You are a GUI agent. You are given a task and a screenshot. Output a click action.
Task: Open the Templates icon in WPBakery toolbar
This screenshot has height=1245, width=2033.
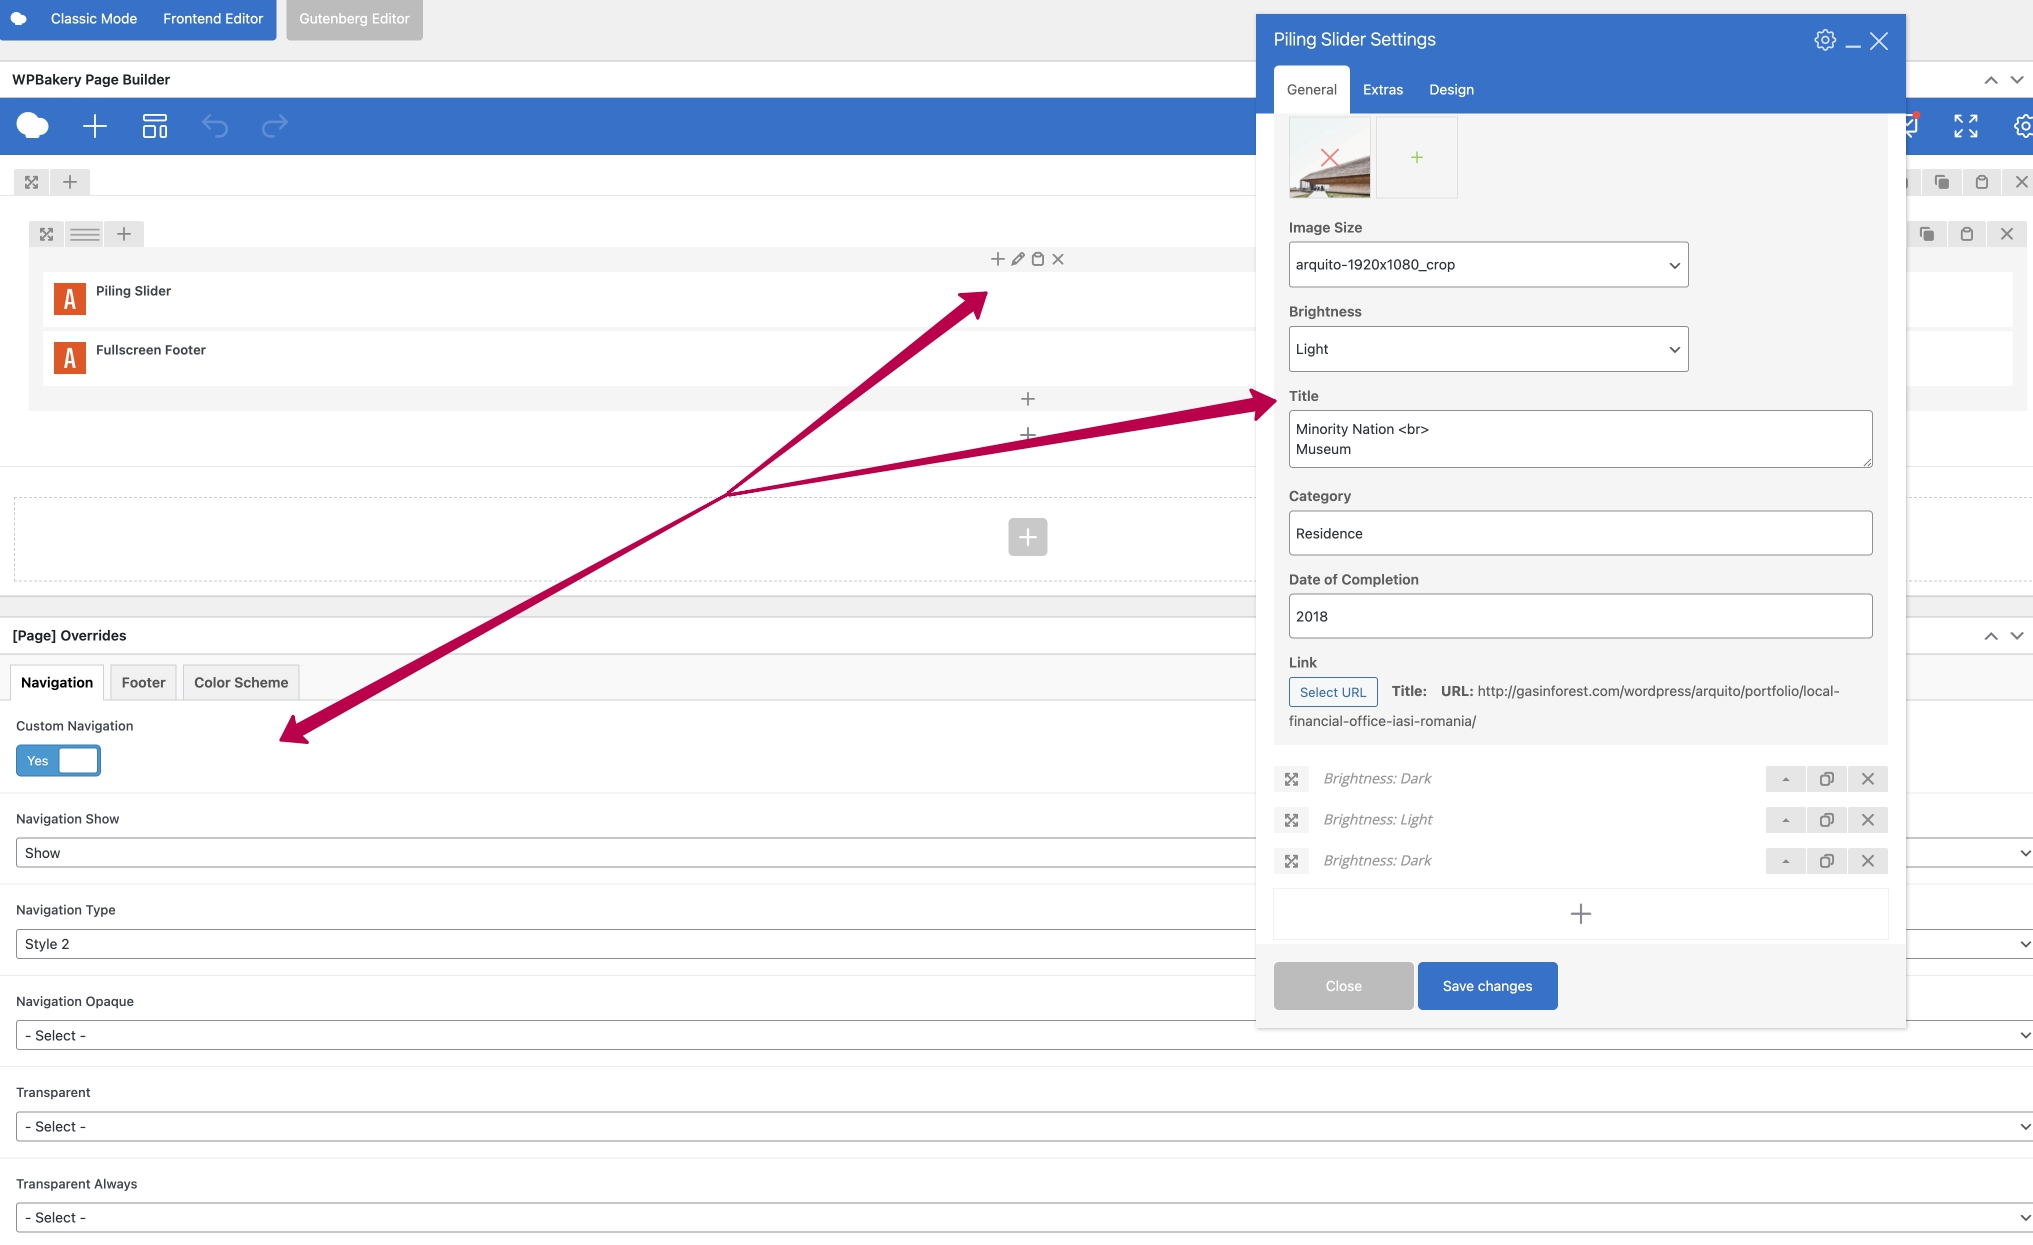click(x=155, y=126)
